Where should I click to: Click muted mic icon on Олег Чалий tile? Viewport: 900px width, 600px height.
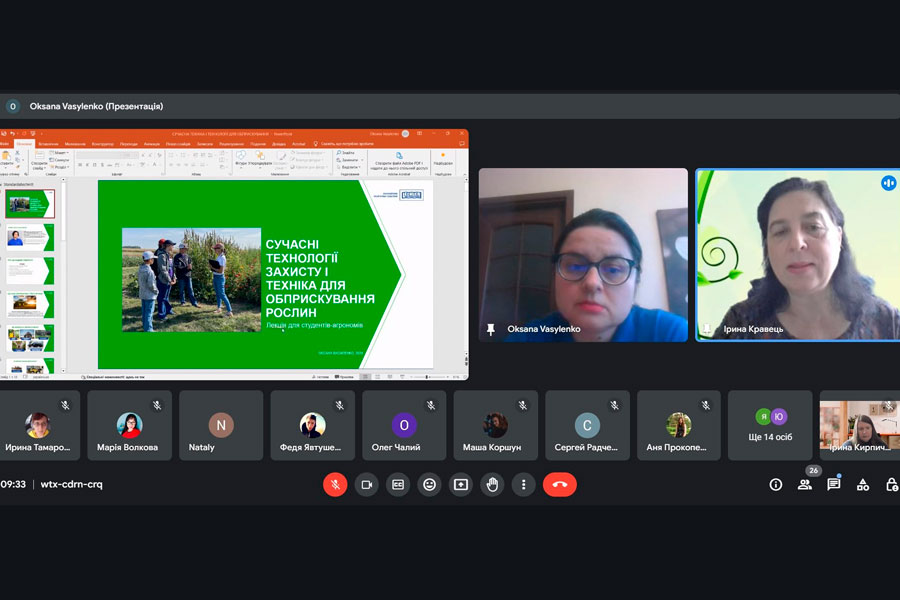pos(431,405)
